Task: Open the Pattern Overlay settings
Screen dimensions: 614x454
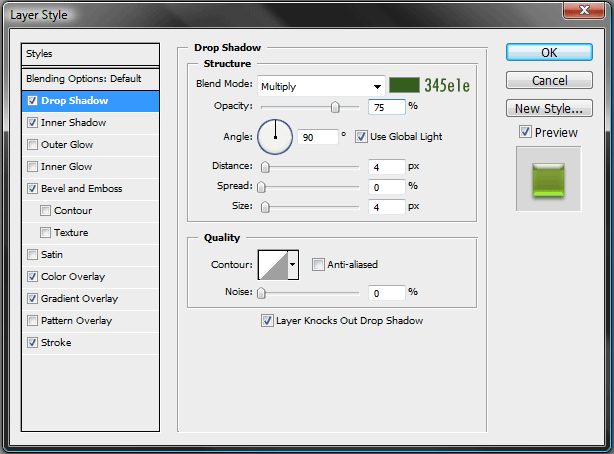Action: pos(76,320)
